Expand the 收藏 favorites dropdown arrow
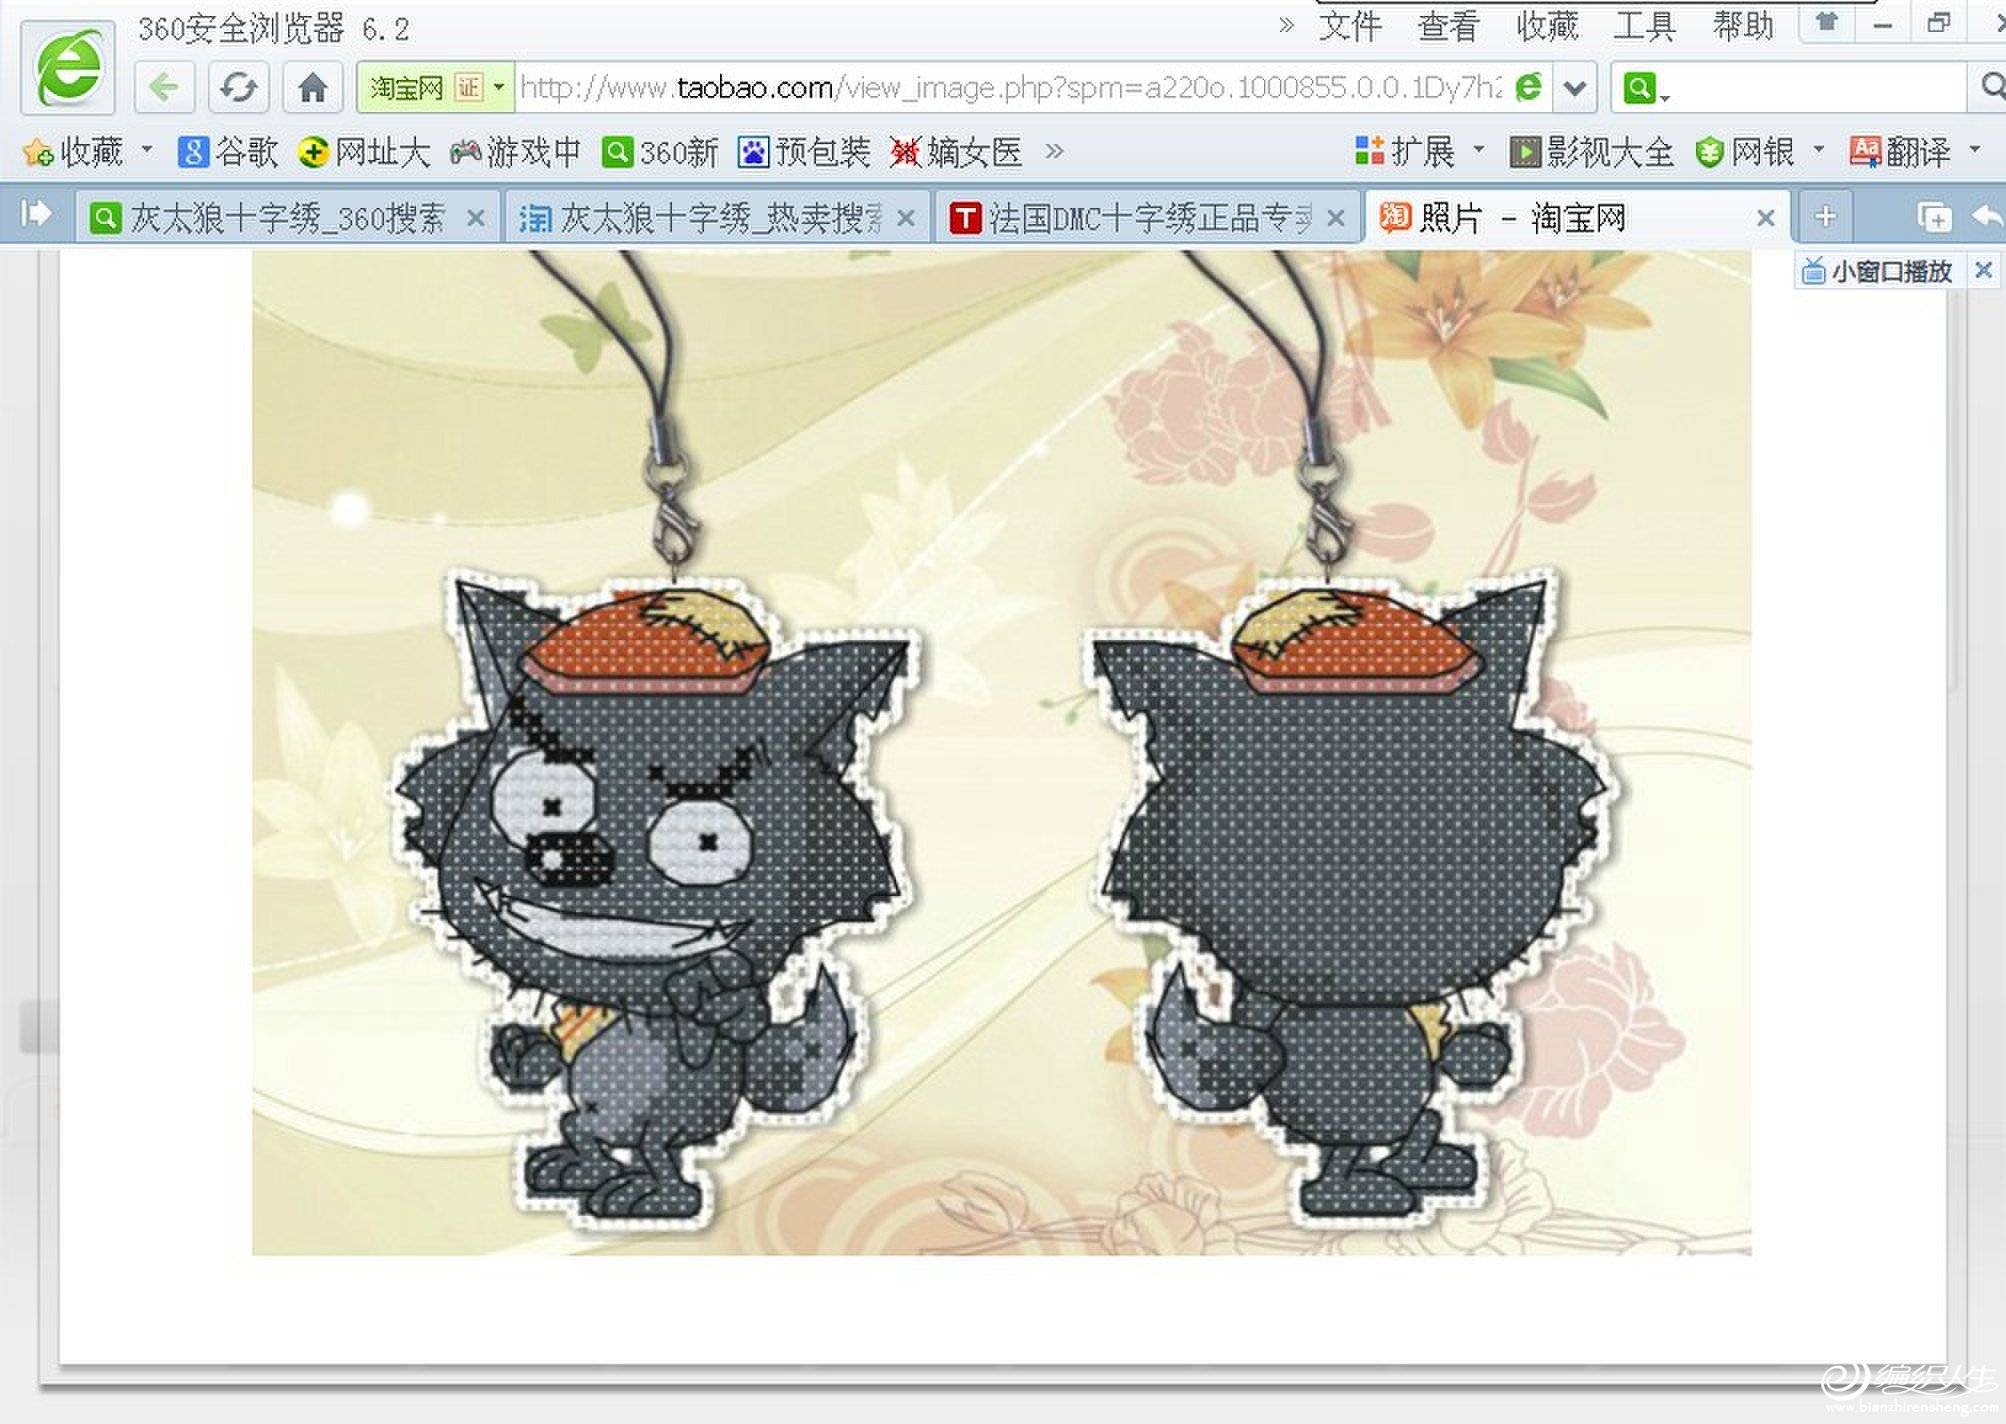The height and width of the screenshot is (1424, 2006). [x=147, y=150]
